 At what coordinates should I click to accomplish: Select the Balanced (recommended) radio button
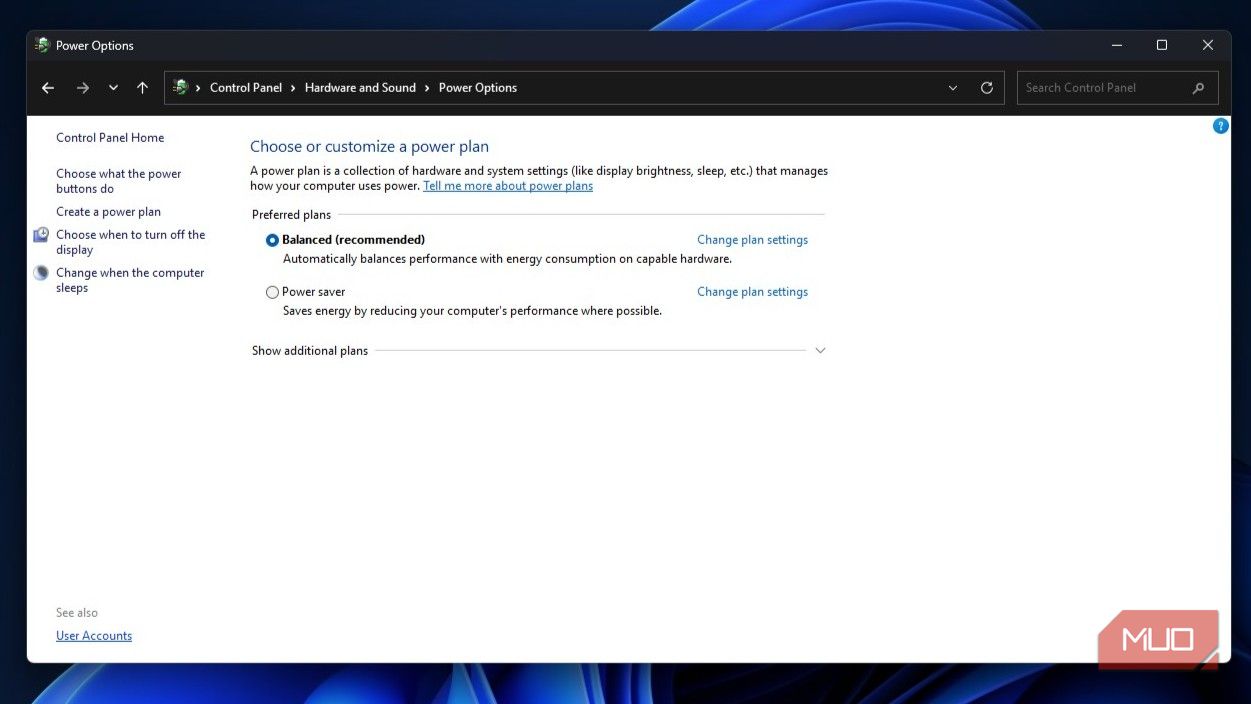(272, 240)
